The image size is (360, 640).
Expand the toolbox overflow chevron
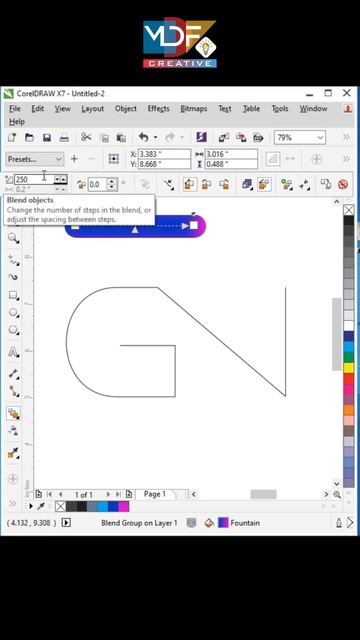(x=13, y=503)
